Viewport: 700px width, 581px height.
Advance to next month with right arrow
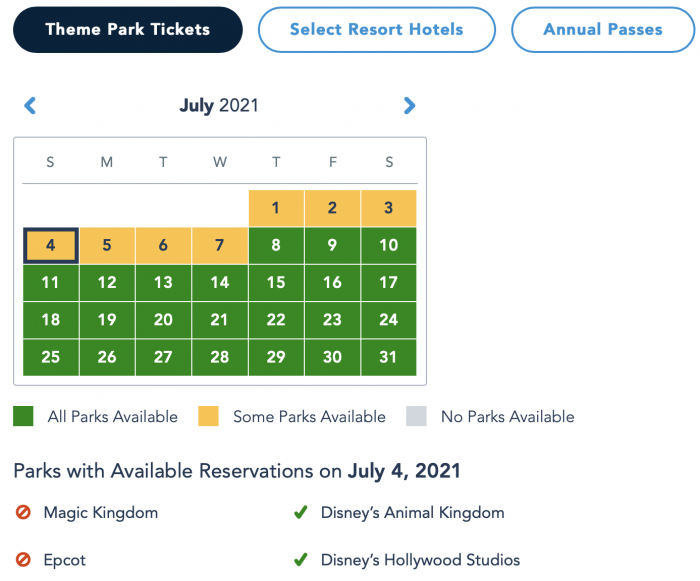pos(409,106)
